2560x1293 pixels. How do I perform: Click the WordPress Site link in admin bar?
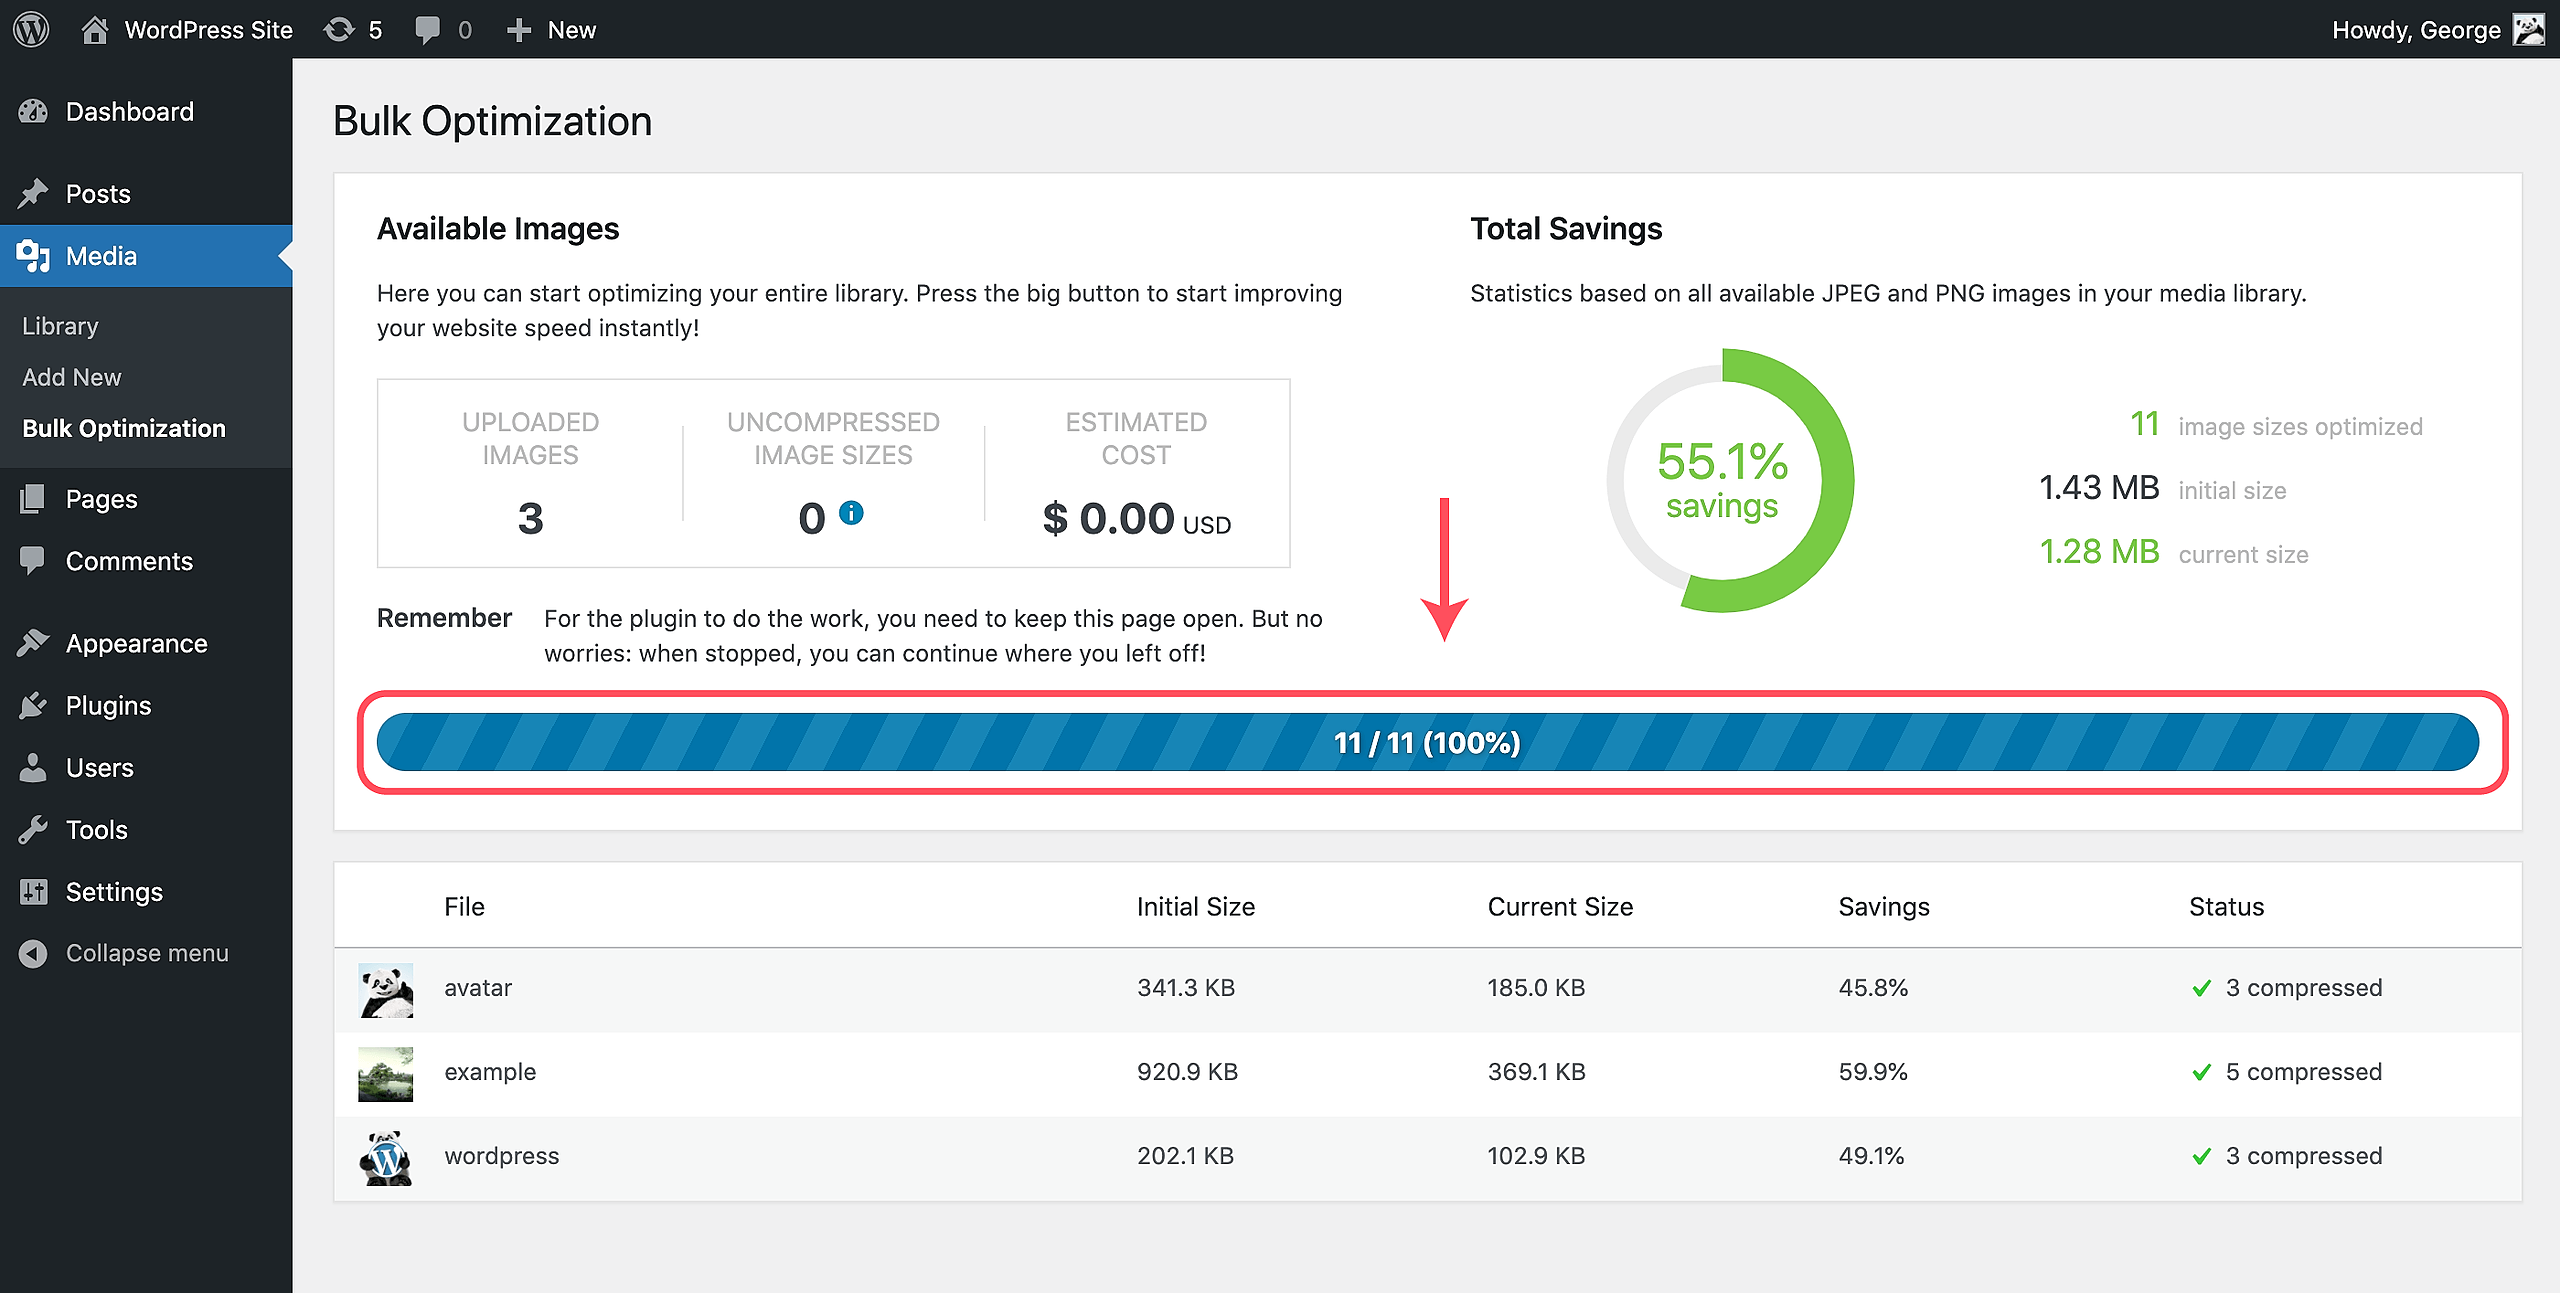point(208,29)
